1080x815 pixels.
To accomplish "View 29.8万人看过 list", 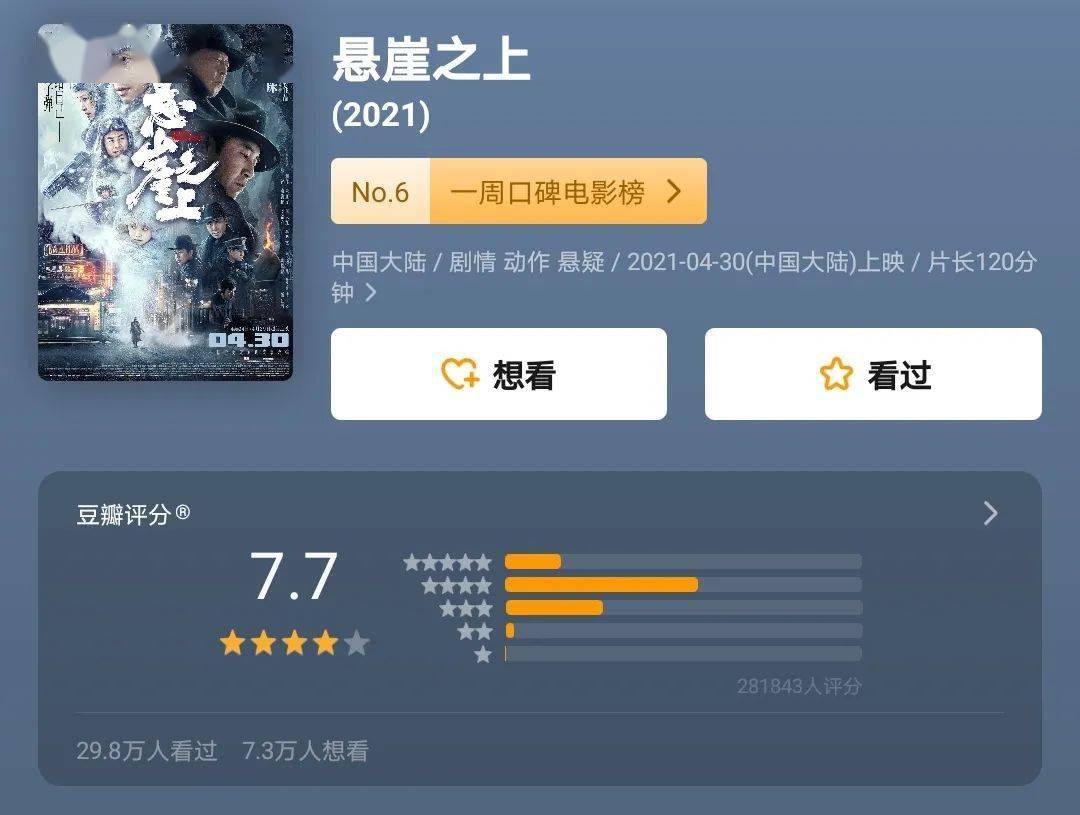I will point(147,750).
